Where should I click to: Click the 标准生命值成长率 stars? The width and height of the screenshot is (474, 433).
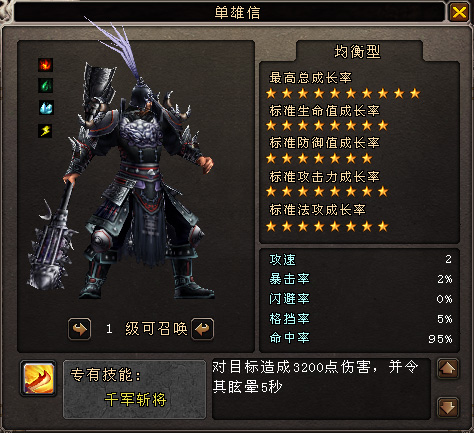click(327, 126)
